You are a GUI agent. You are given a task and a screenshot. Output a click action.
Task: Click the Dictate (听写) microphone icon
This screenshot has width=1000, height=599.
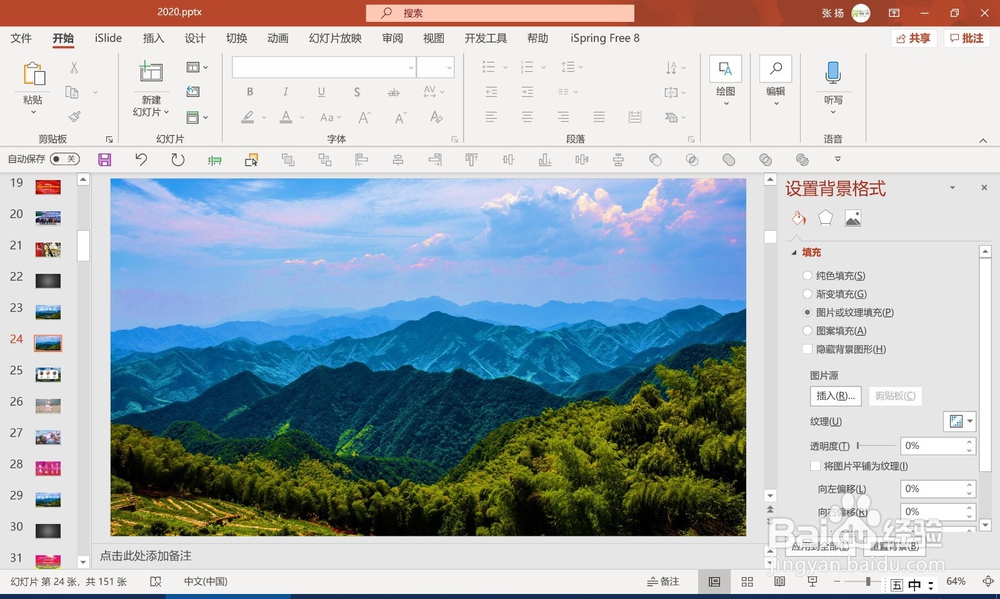832,72
